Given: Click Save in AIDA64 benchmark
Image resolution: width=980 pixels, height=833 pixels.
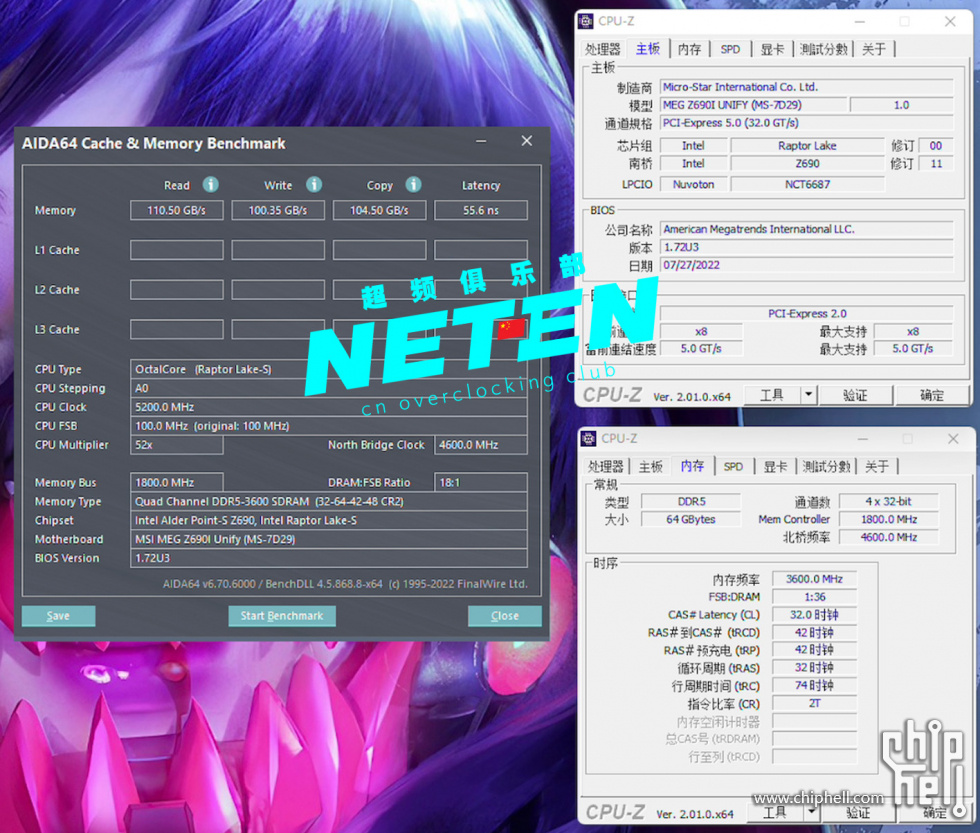Looking at the screenshot, I should (58, 616).
